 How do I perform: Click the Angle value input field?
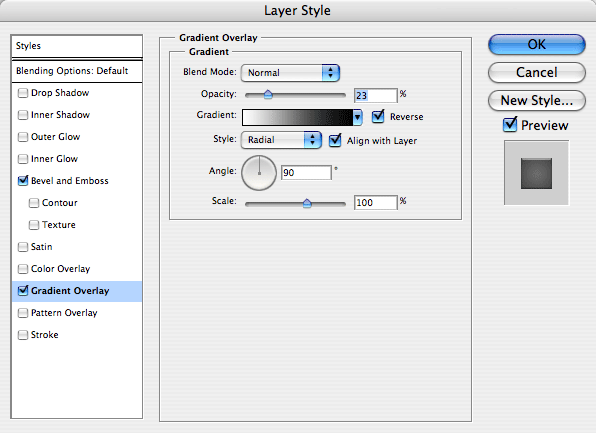coord(306,173)
